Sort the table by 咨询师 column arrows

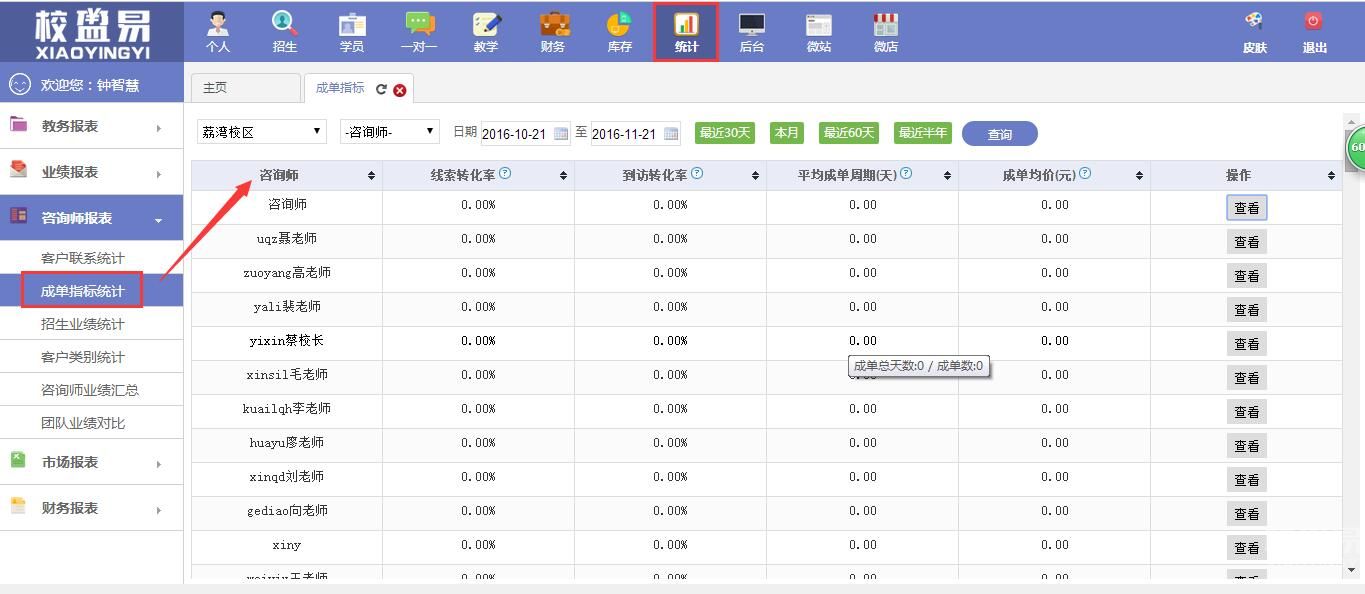click(x=371, y=176)
